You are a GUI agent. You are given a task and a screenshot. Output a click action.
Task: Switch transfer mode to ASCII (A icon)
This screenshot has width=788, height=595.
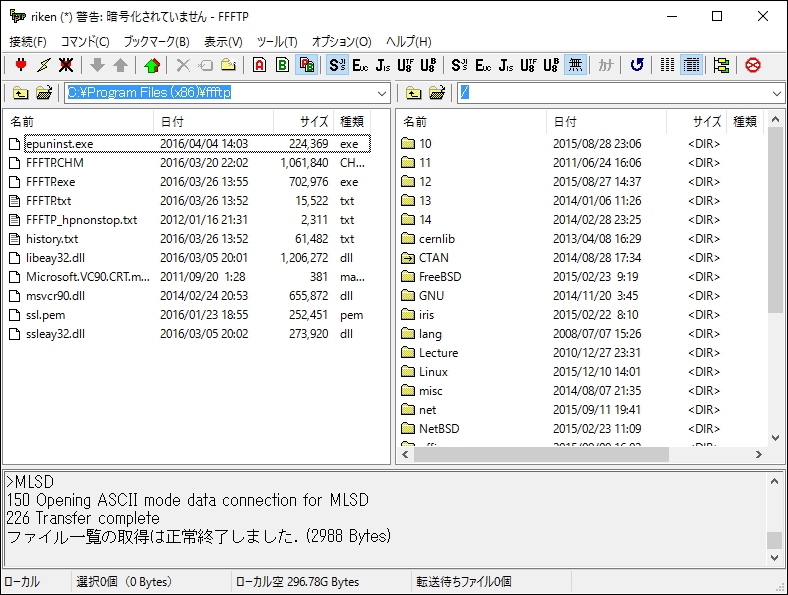[x=259, y=65]
